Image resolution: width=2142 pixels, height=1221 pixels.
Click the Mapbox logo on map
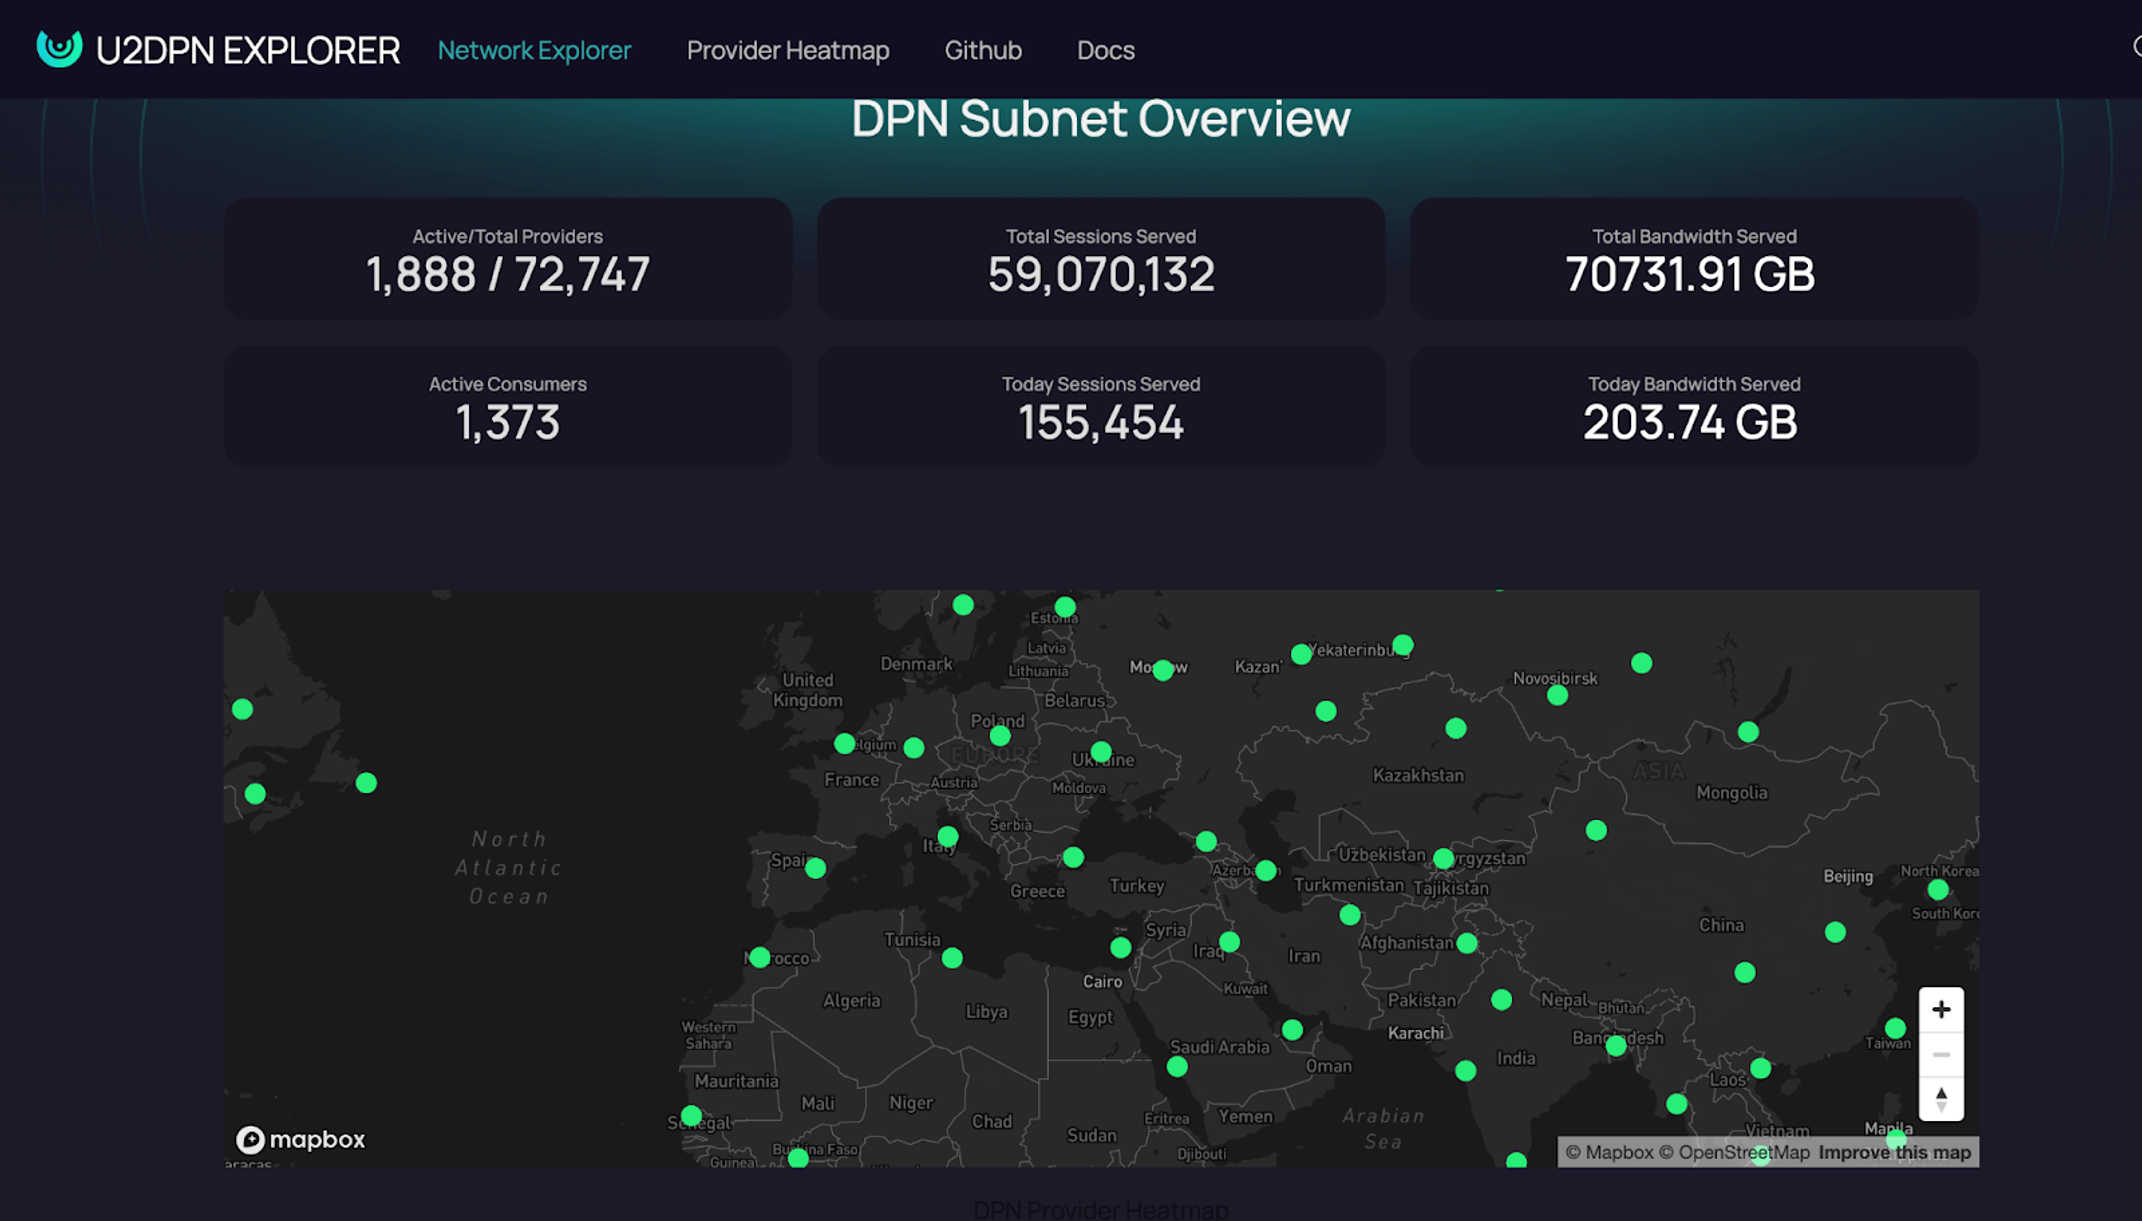point(300,1139)
